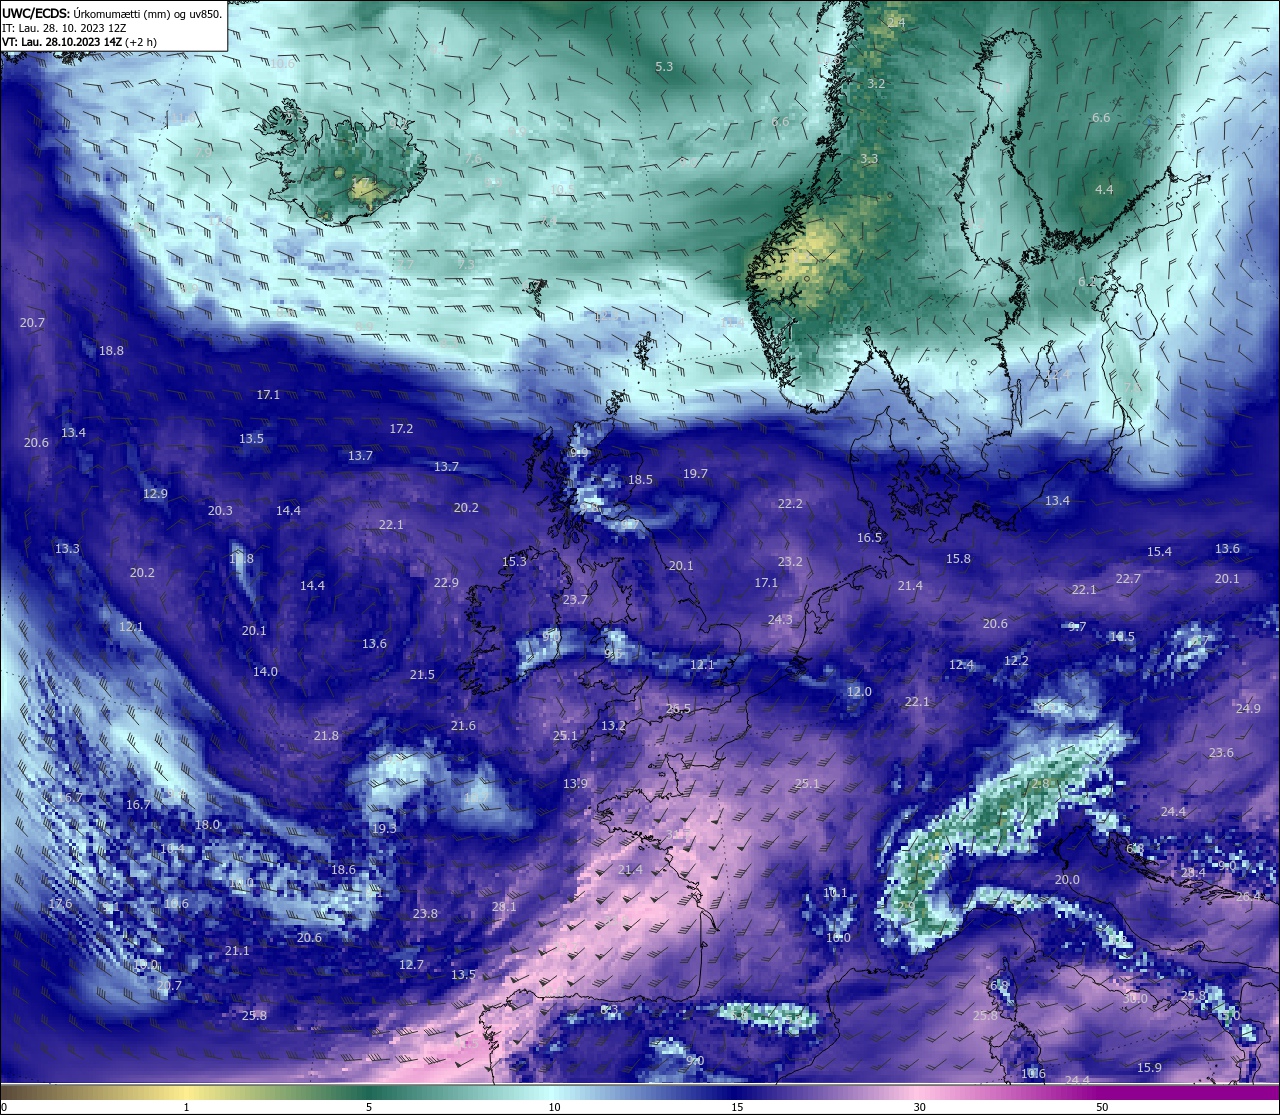Click the map value '21.6'

pos(463,726)
